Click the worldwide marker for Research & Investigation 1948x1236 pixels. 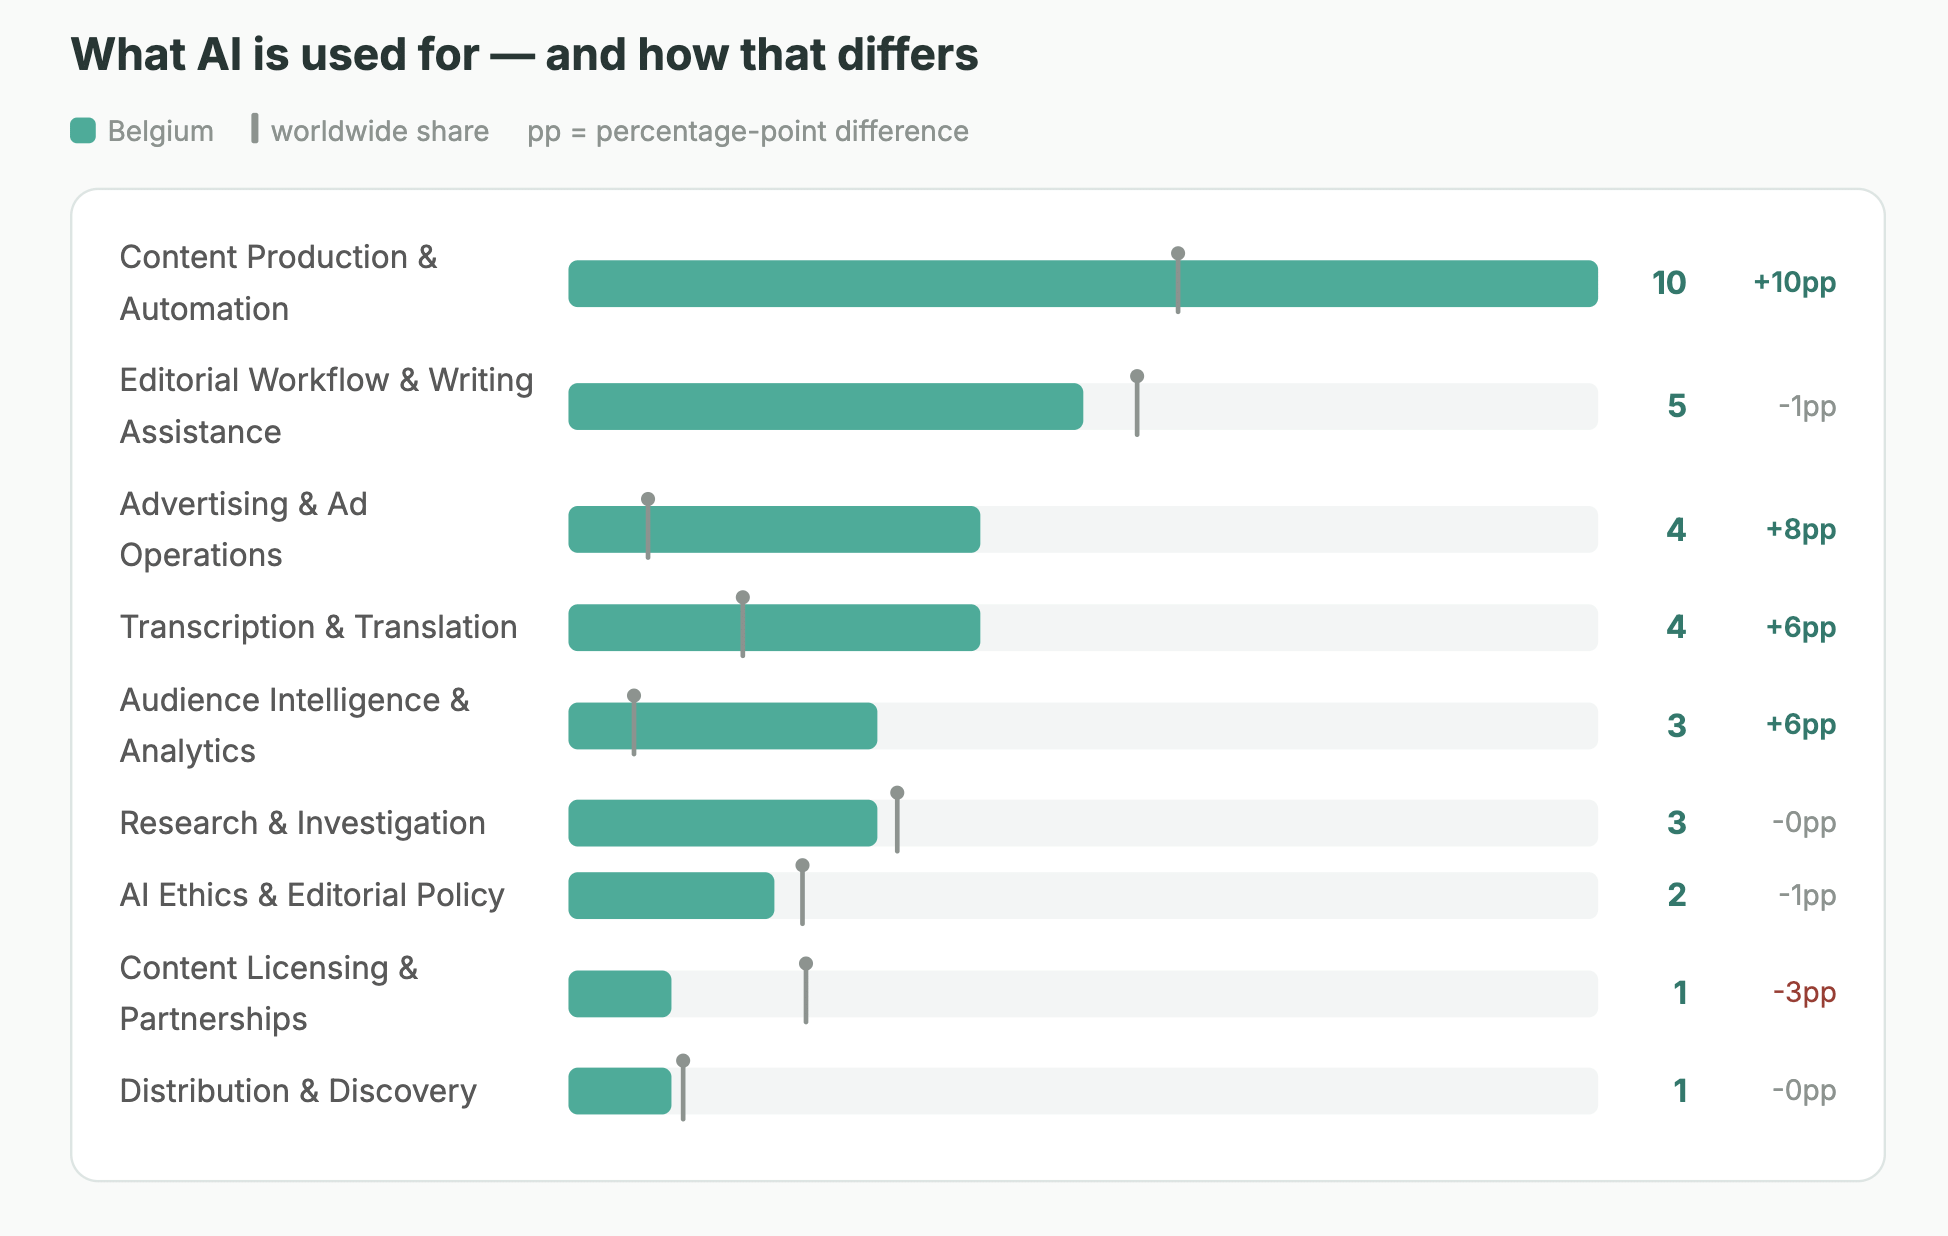[897, 820]
